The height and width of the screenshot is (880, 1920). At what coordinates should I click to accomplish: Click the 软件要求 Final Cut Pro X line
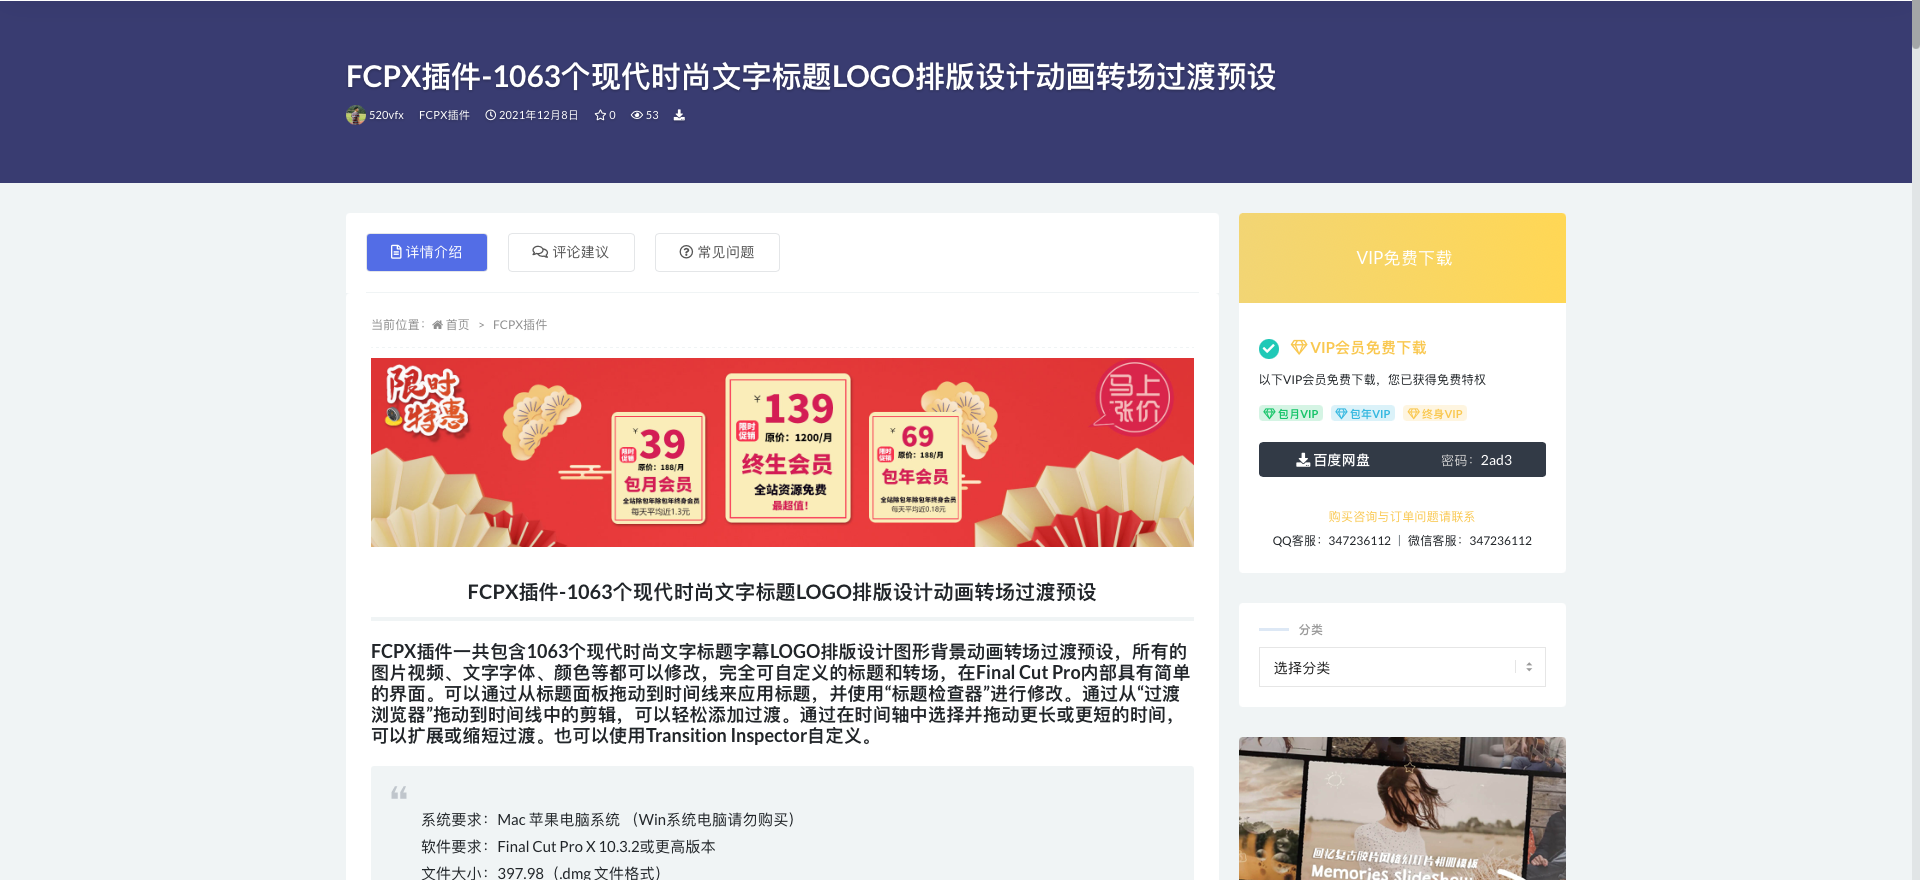[x=568, y=846]
